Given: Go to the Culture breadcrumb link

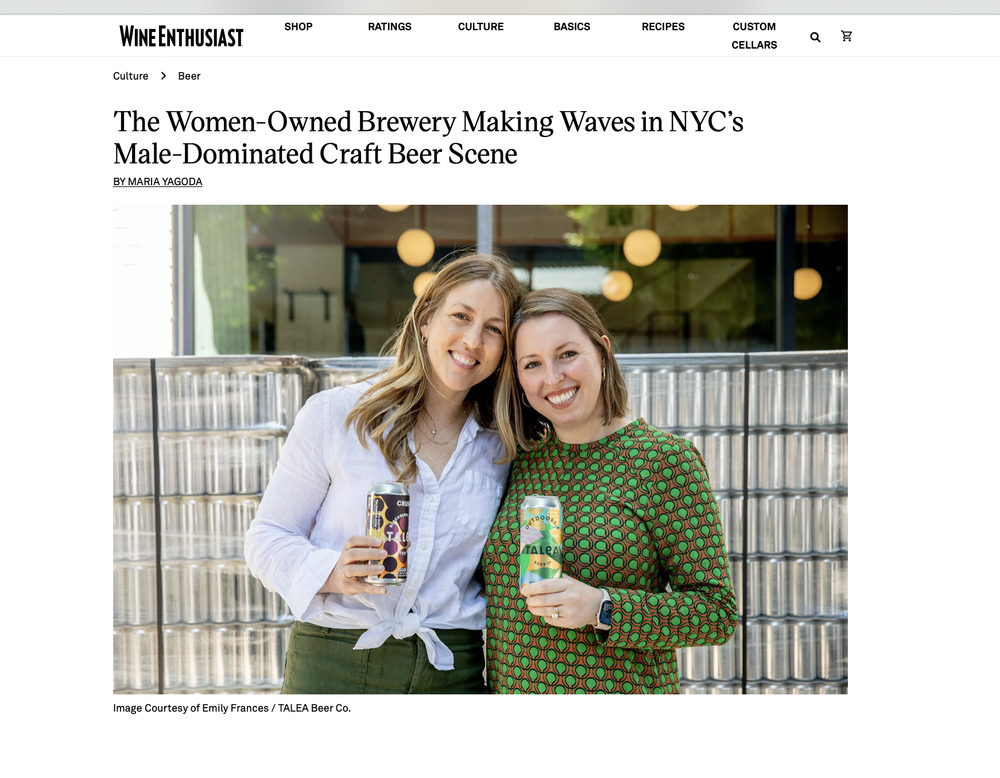Looking at the screenshot, I should (131, 76).
